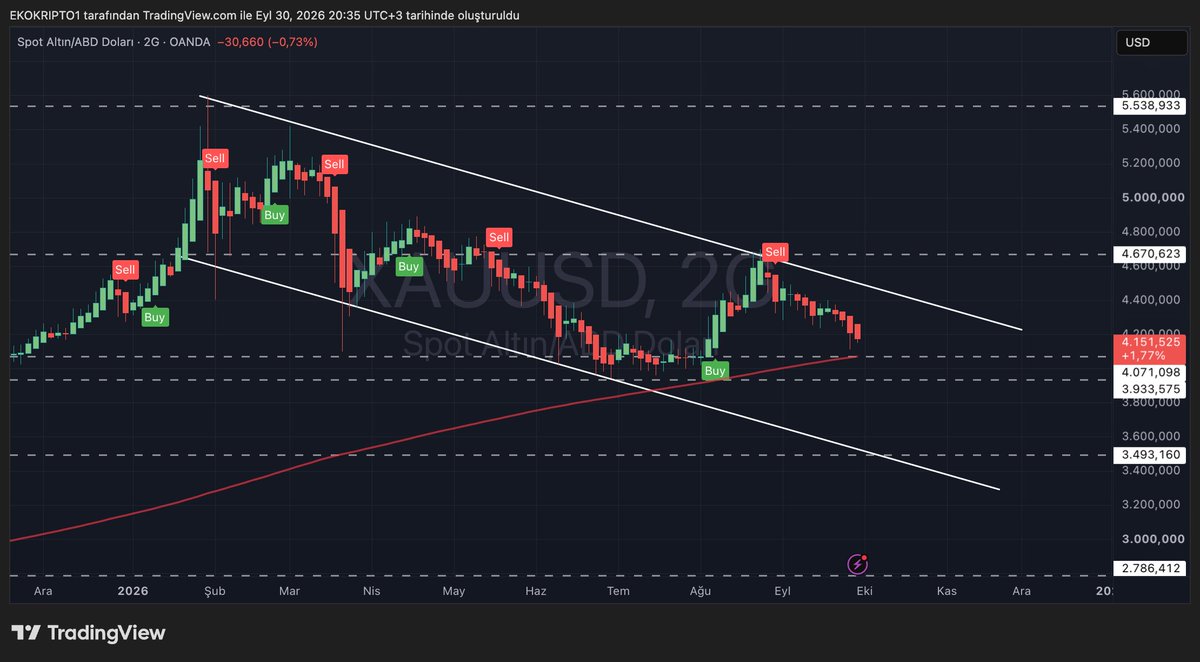Click the Ara label after Kas
Image resolution: width=1200 pixels, height=662 pixels.
pyautogui.click(x=1022, y=591)
